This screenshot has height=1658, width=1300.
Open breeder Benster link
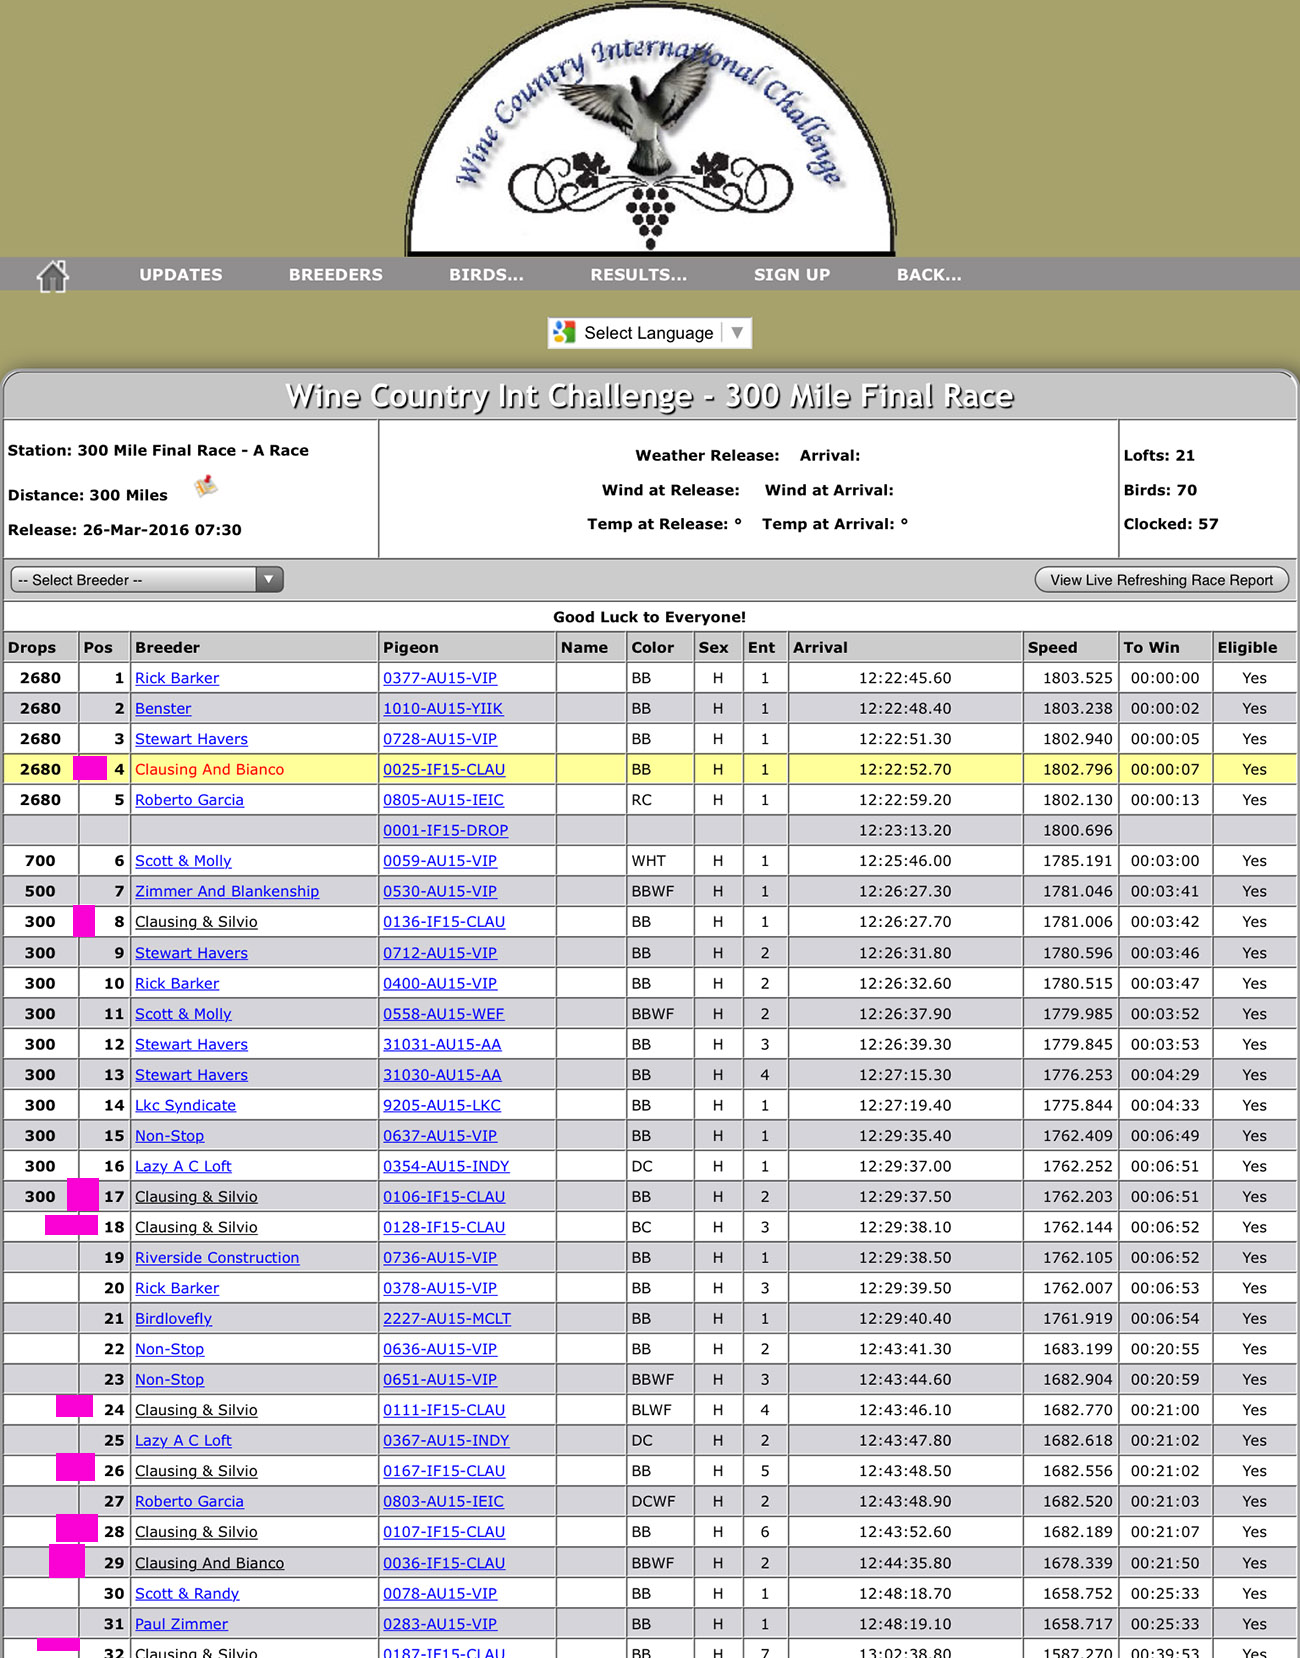click(163, 708)
